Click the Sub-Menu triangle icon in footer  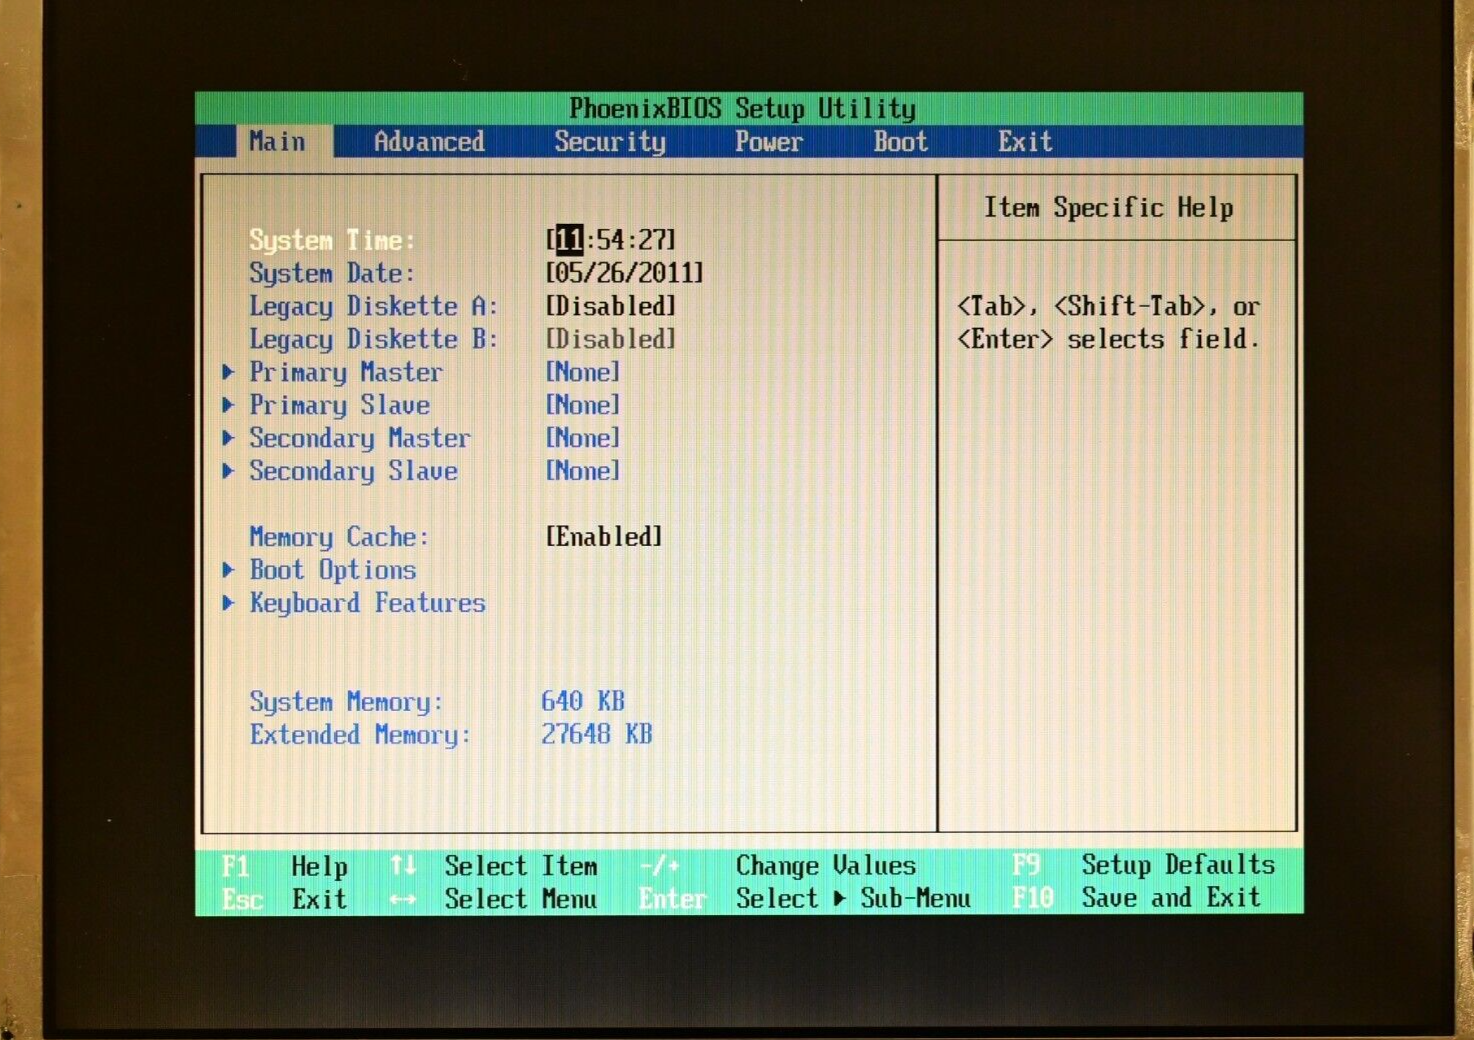[x=840, y=899]
